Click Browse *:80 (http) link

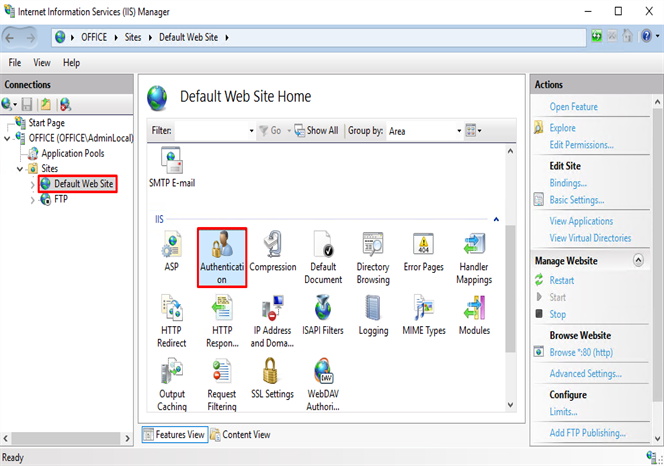pyautogui.click(x=581, y=352)
